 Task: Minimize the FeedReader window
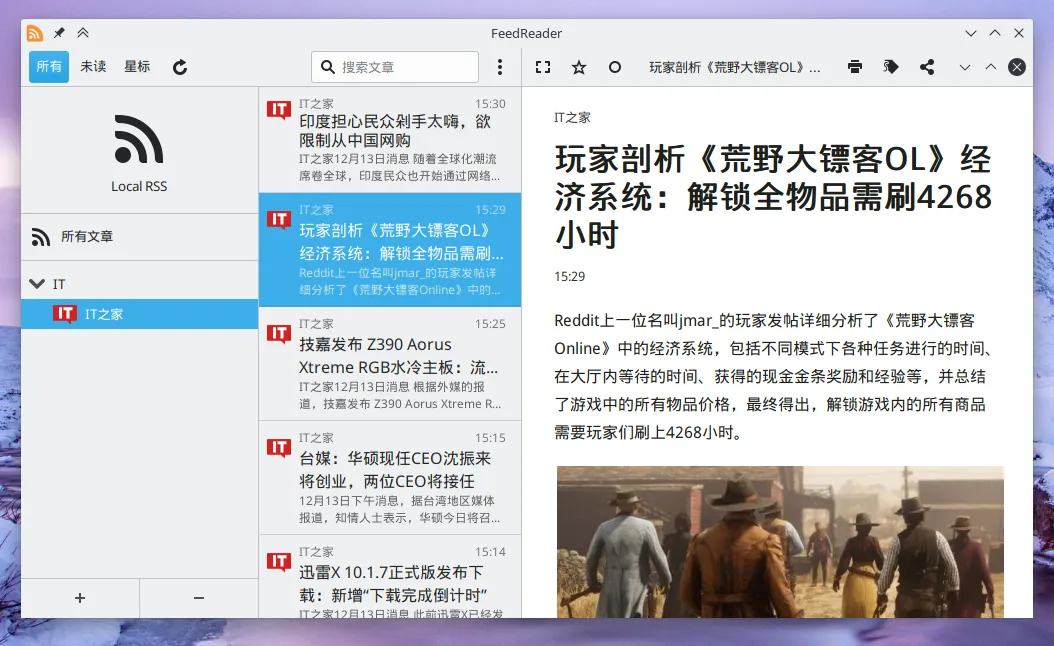tap(971, 33)
